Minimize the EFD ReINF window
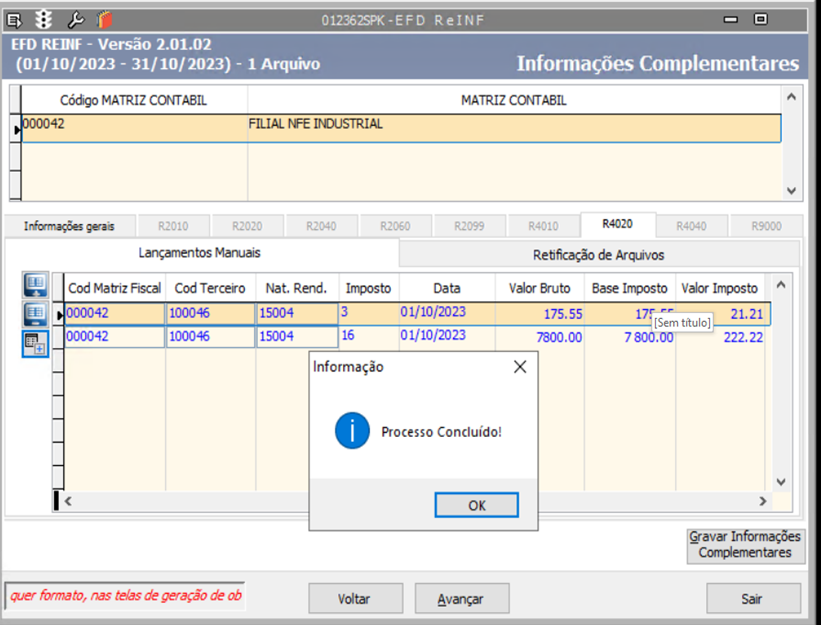Screen dimensions: 821x625 click(730, 20)
